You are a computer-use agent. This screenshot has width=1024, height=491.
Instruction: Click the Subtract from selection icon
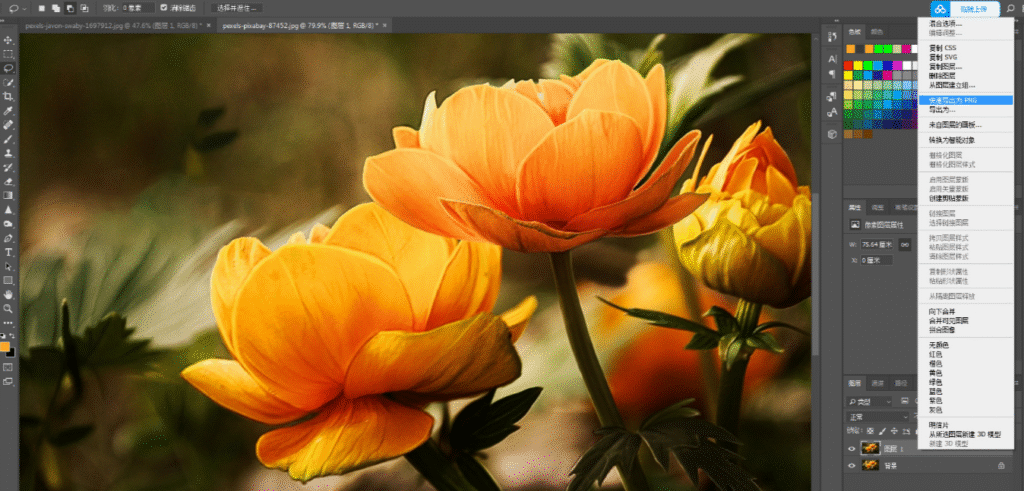pyautogui.click(x=71, y=8)
